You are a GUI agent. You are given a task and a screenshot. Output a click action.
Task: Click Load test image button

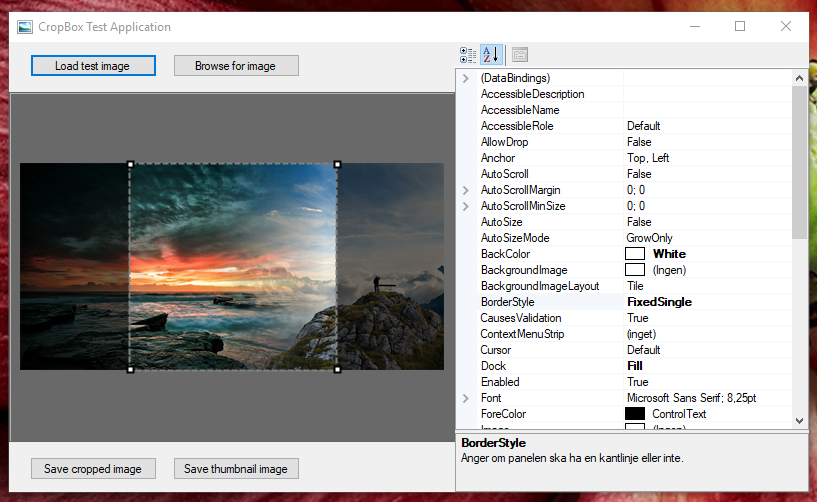tap(93, 66)
